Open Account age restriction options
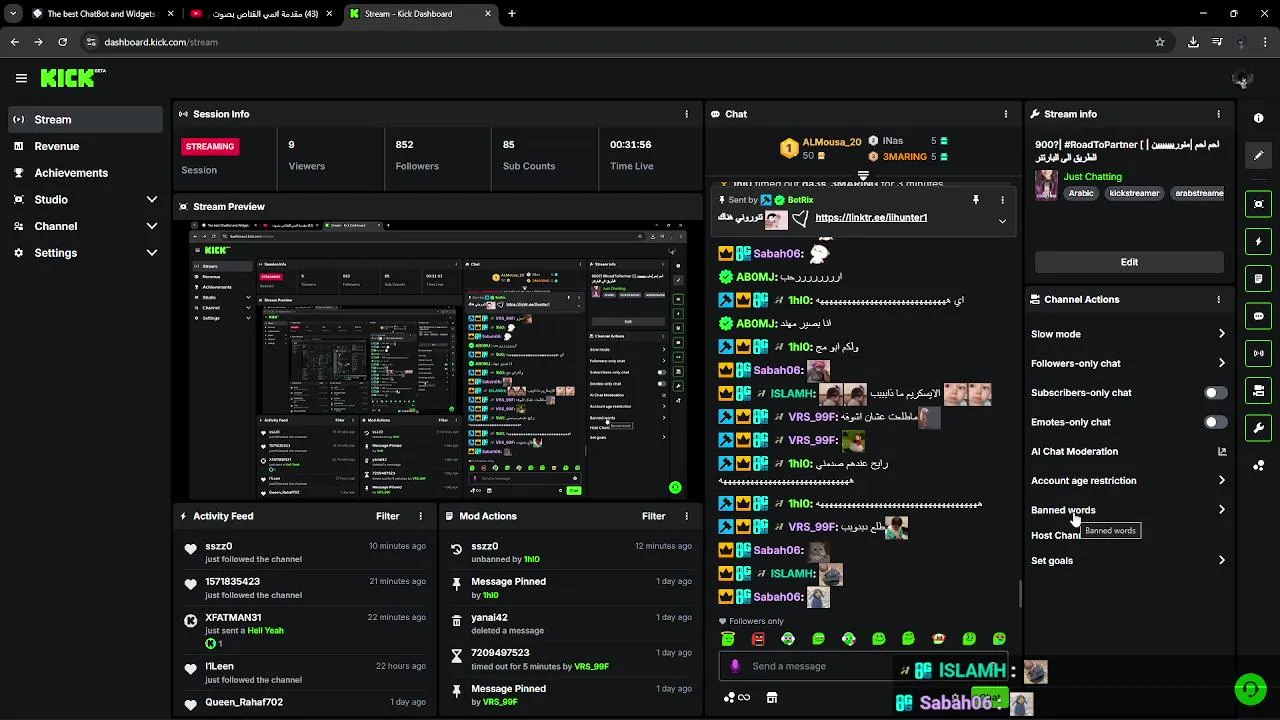1280x720 pixels. point(1128,481)
